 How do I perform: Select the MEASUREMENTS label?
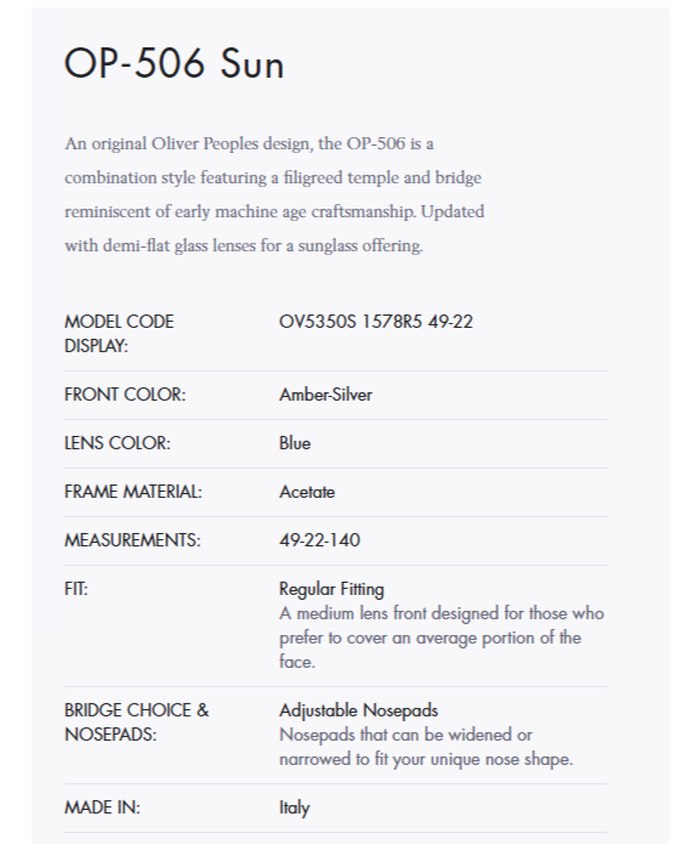coord(132,541)
